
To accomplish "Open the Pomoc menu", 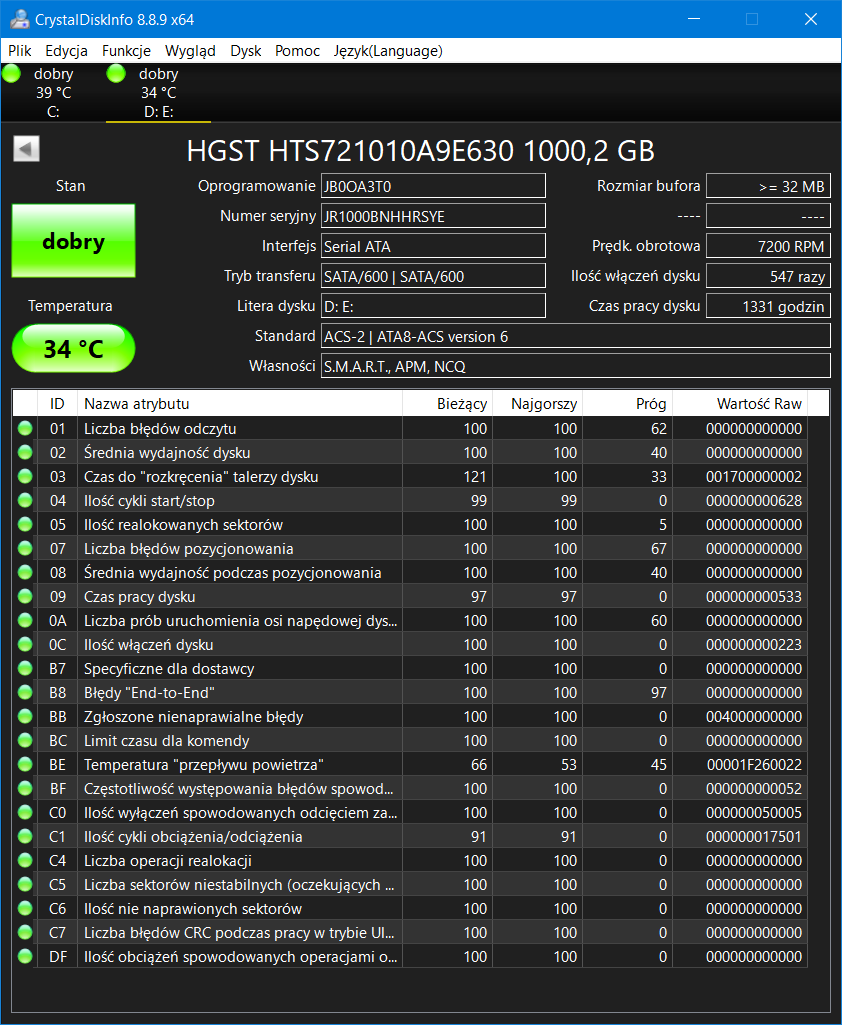I will [297, 51].
